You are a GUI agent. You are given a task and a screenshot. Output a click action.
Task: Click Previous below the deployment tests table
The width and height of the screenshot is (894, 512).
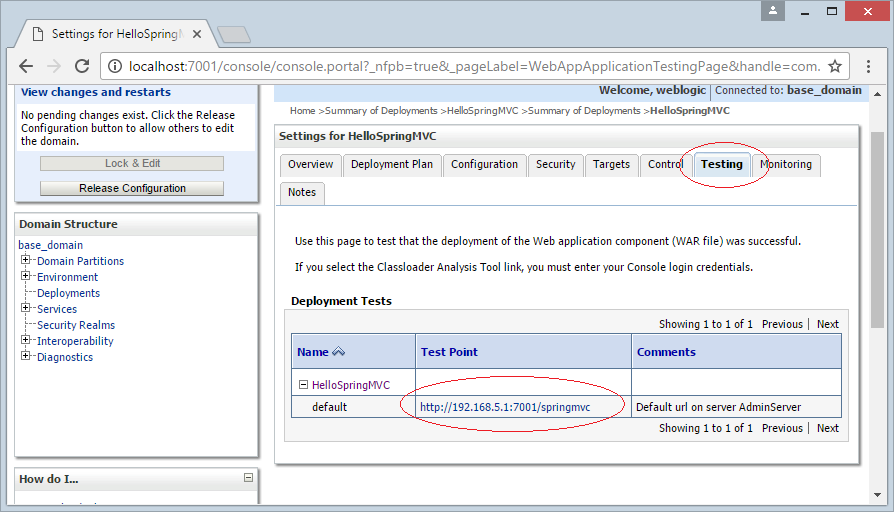[782, 428]
